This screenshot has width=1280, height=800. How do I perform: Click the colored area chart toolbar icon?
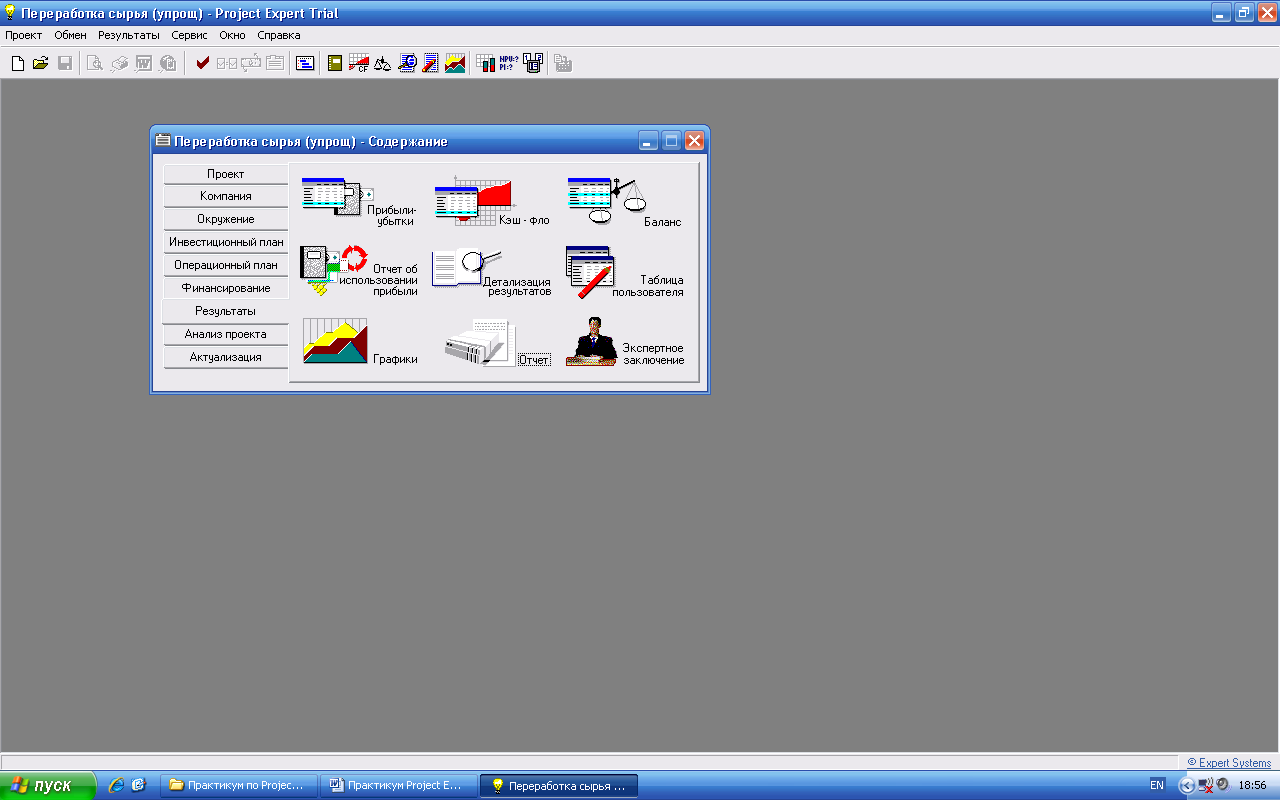455,63
